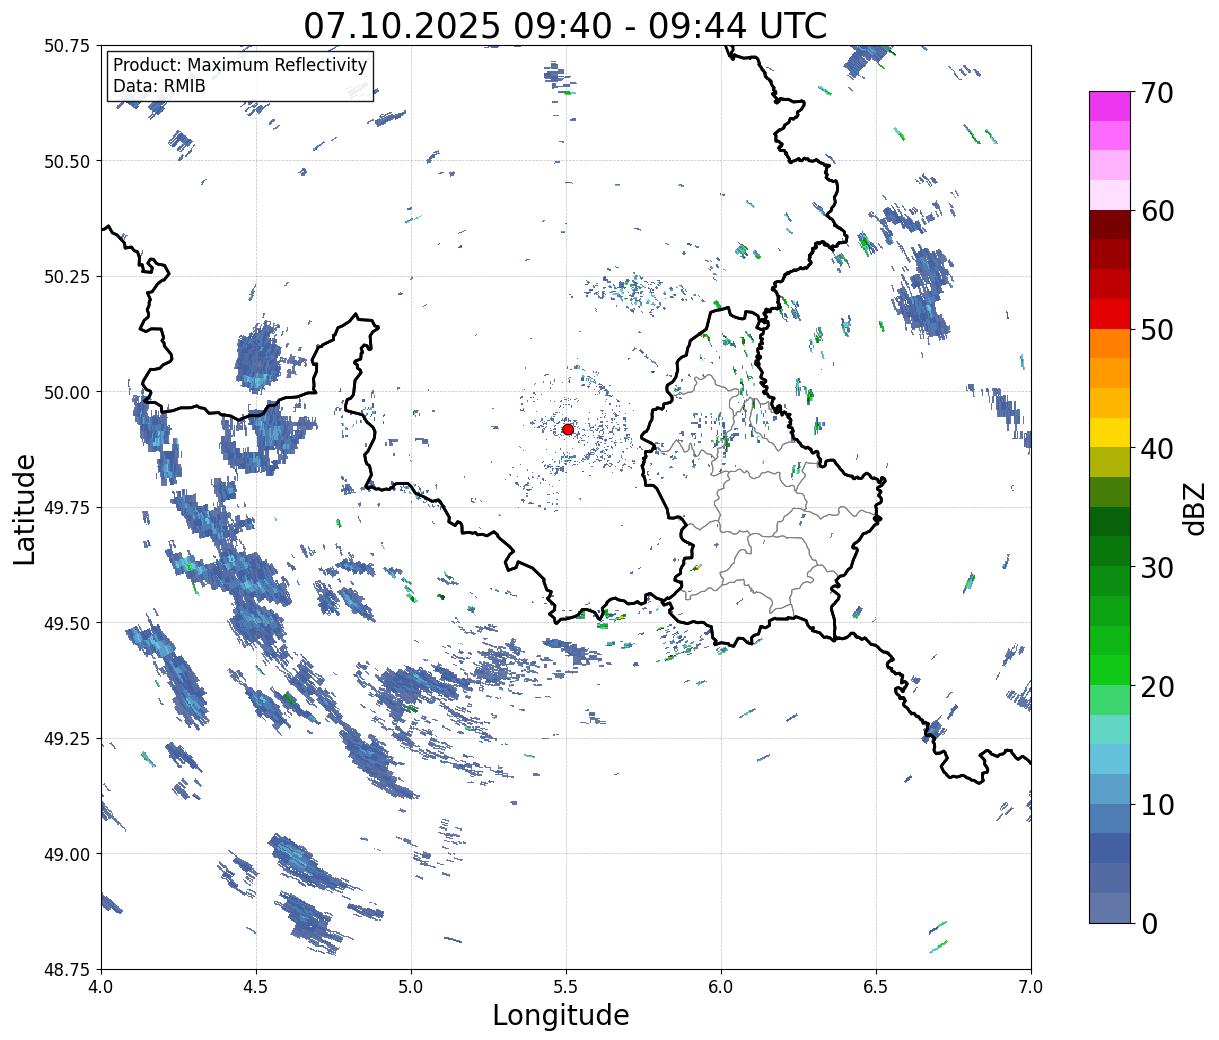This screenshot has width=1219, height=1040.
Task: Click the latitude tick label 48.75
Action: (67, 969)
